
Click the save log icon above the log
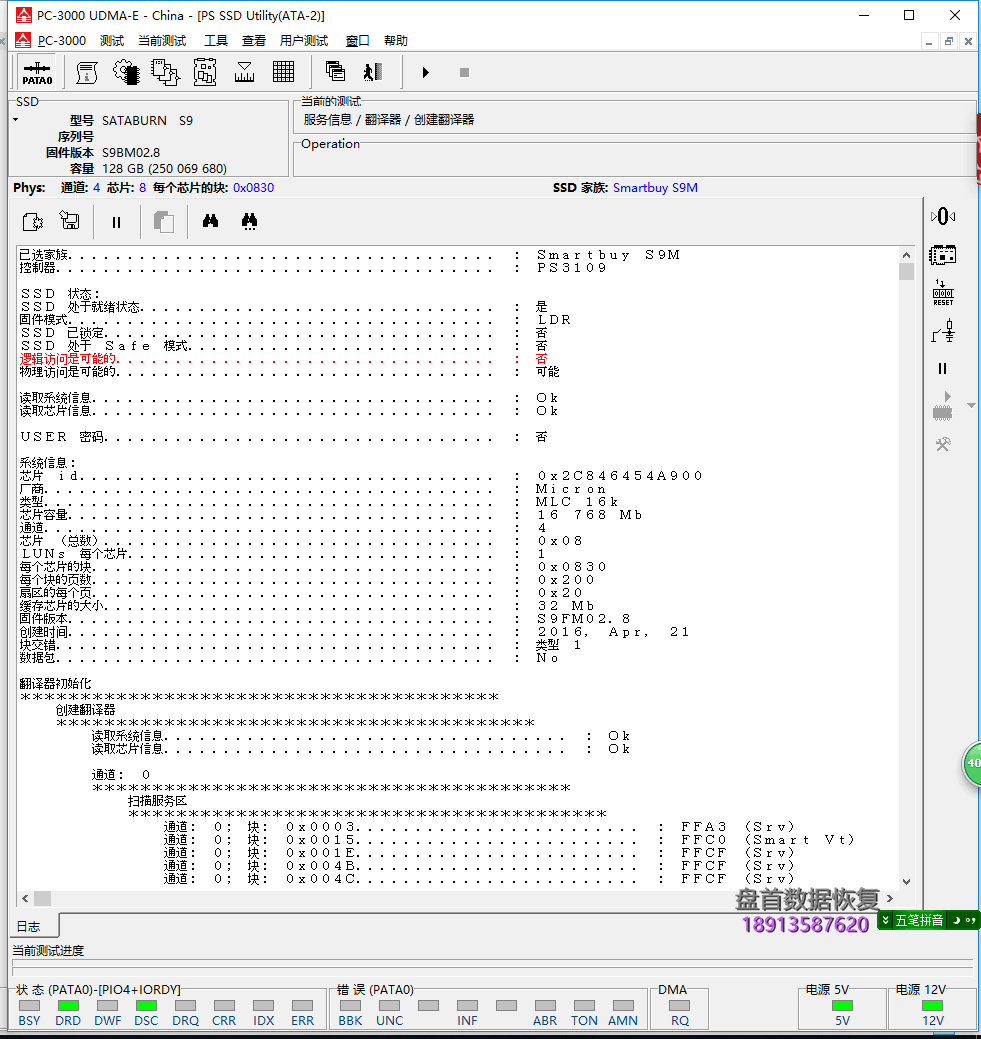70,220
